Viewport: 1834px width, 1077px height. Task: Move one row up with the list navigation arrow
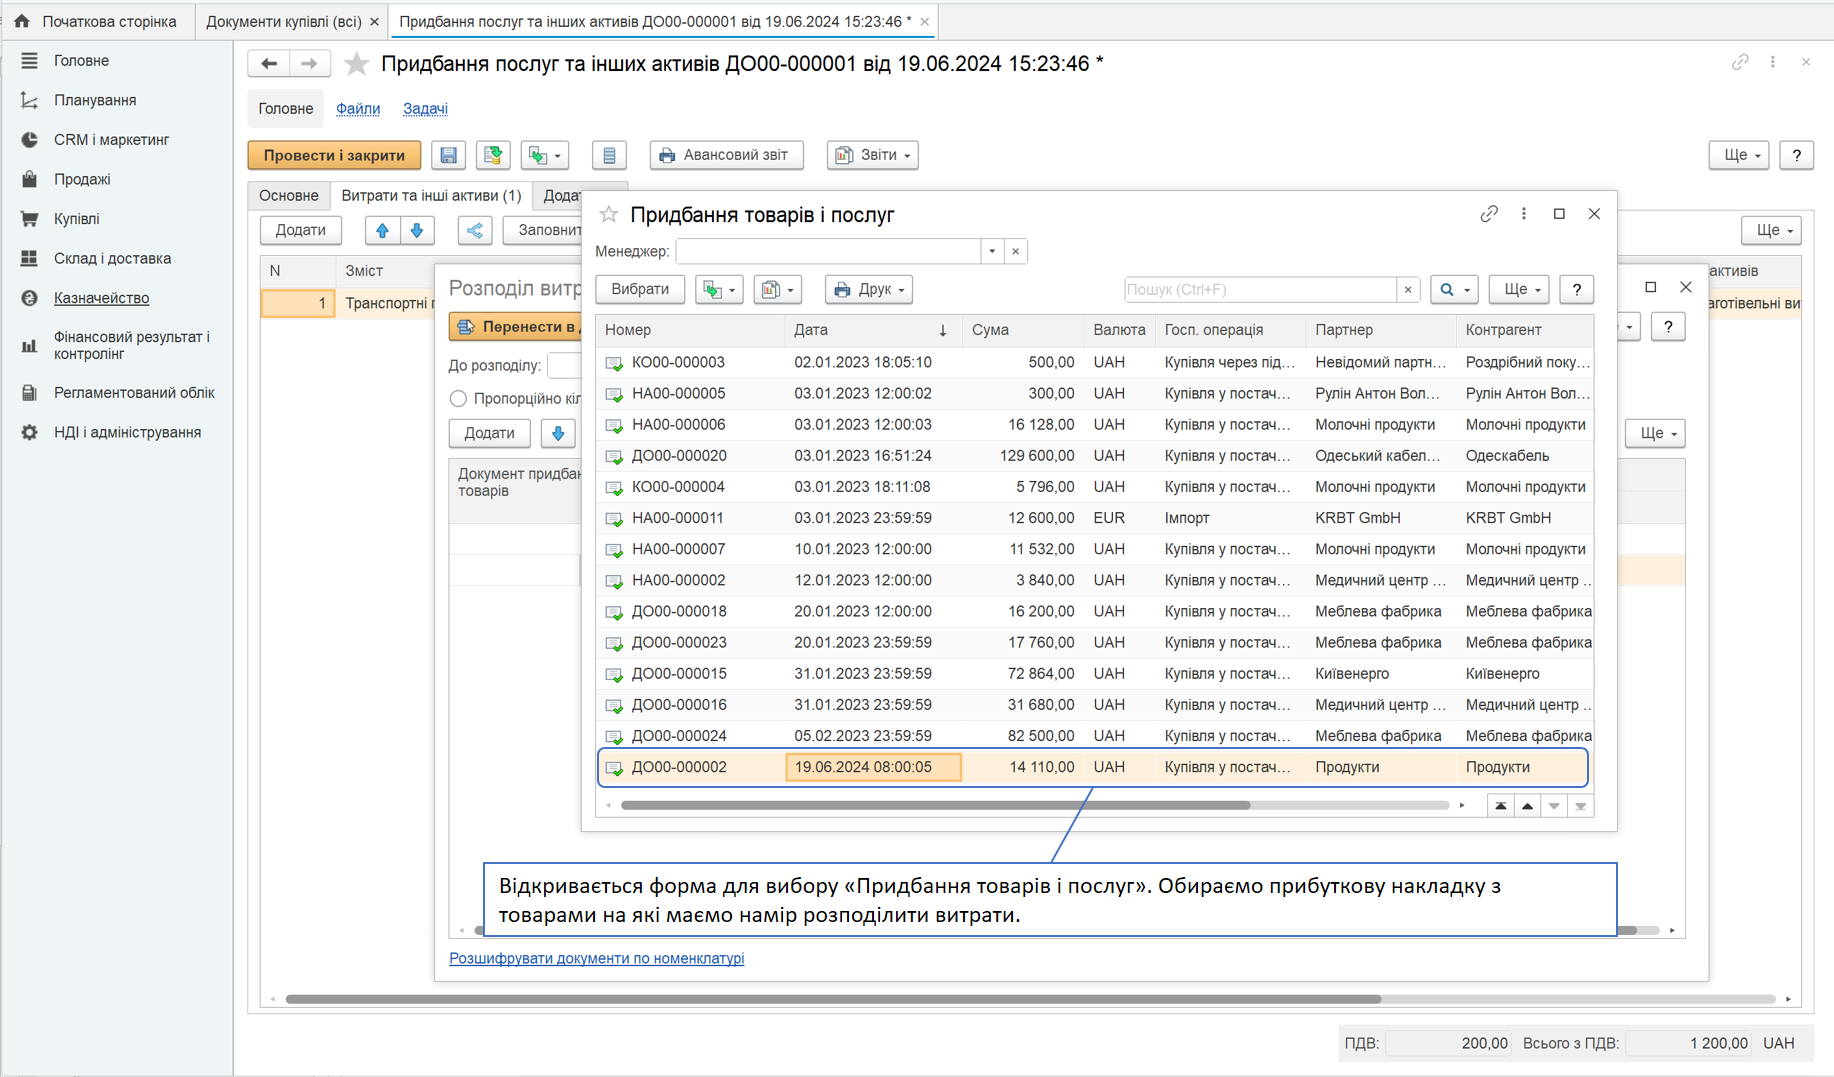1527,806
